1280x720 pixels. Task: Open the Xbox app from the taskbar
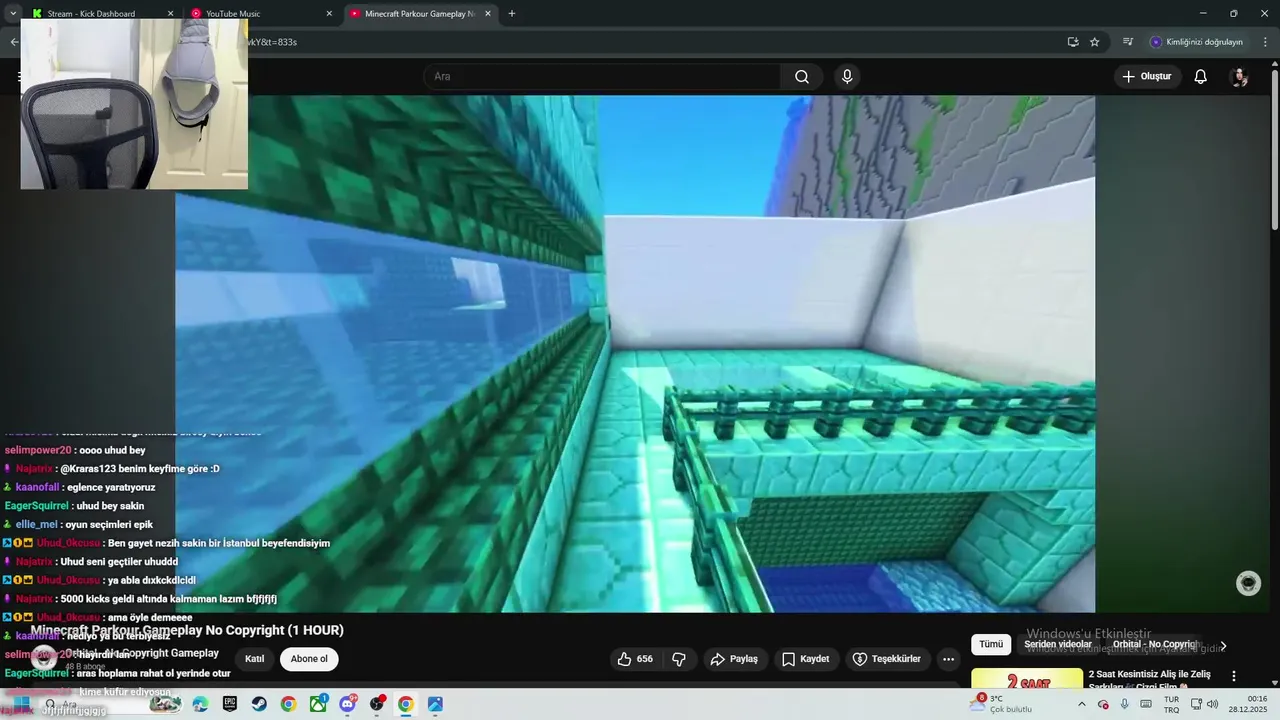click(x=318, y=704)
